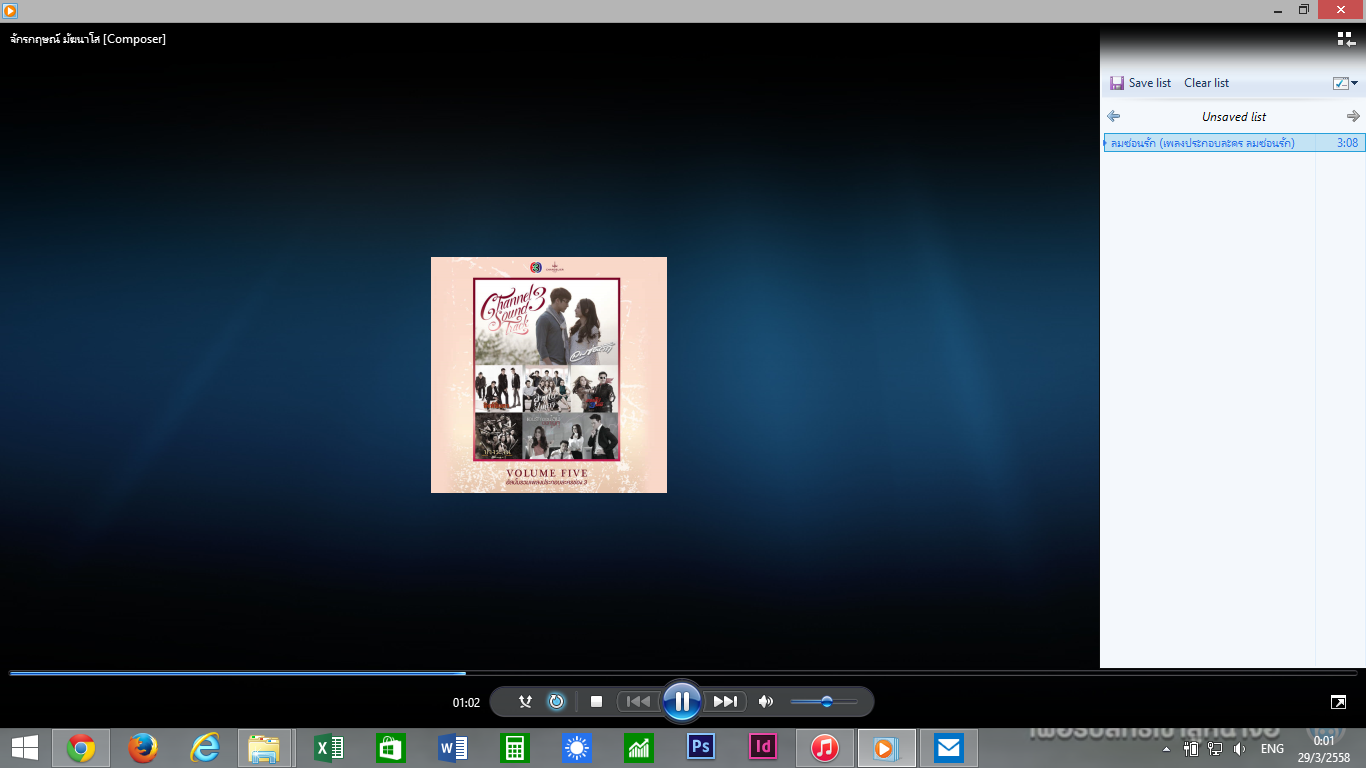Switch to Library view icon
The width and height of the screenshot is (1366, 768).
pyautogui.click(x=1346, y=39)
